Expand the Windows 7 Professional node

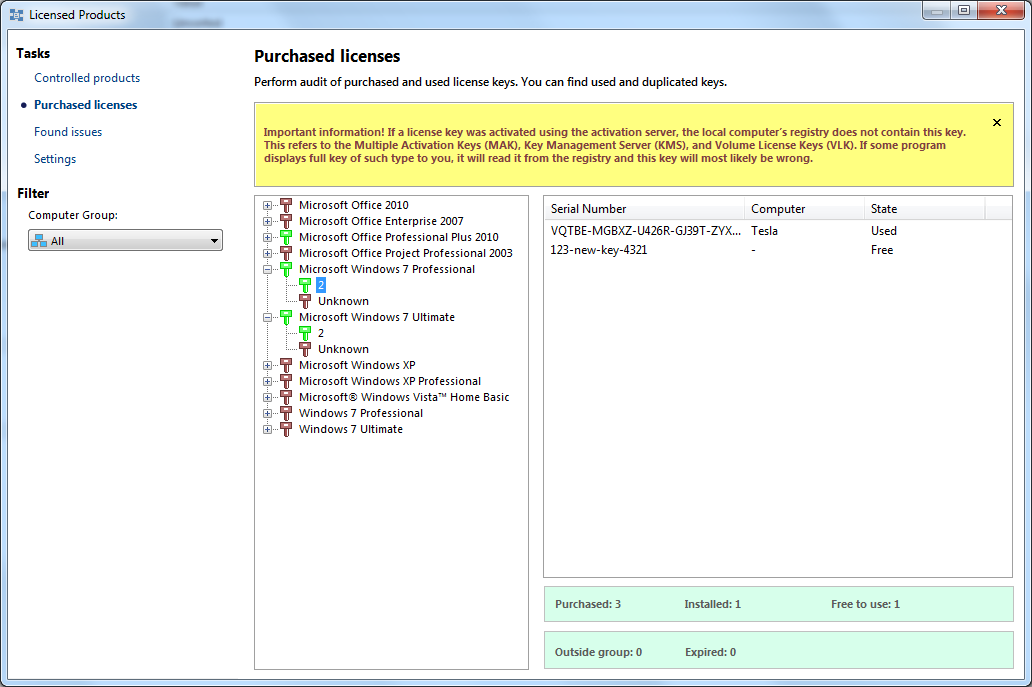pos(267,413)
